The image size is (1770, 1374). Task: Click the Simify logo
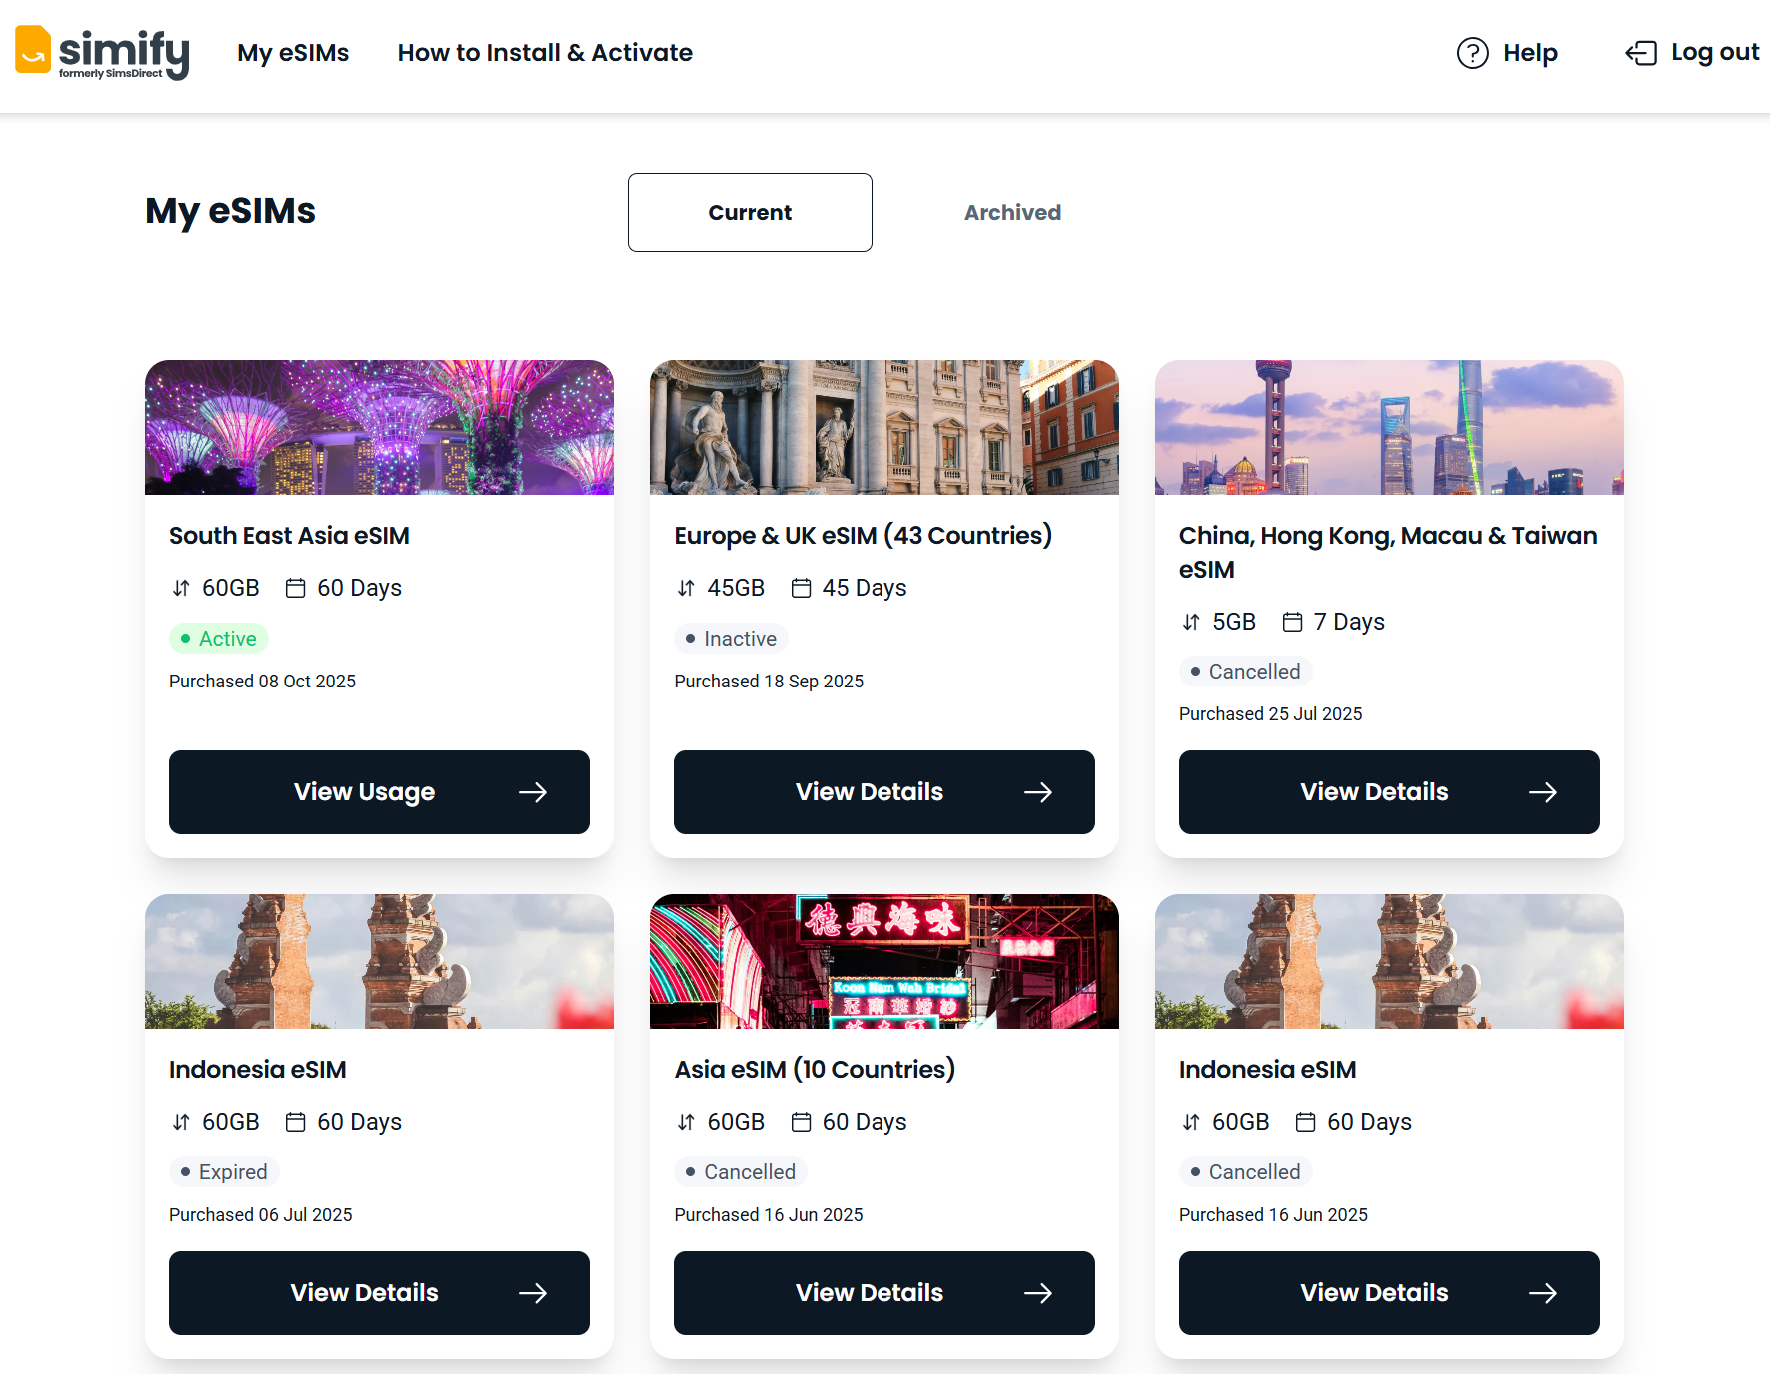click(102, 53)
